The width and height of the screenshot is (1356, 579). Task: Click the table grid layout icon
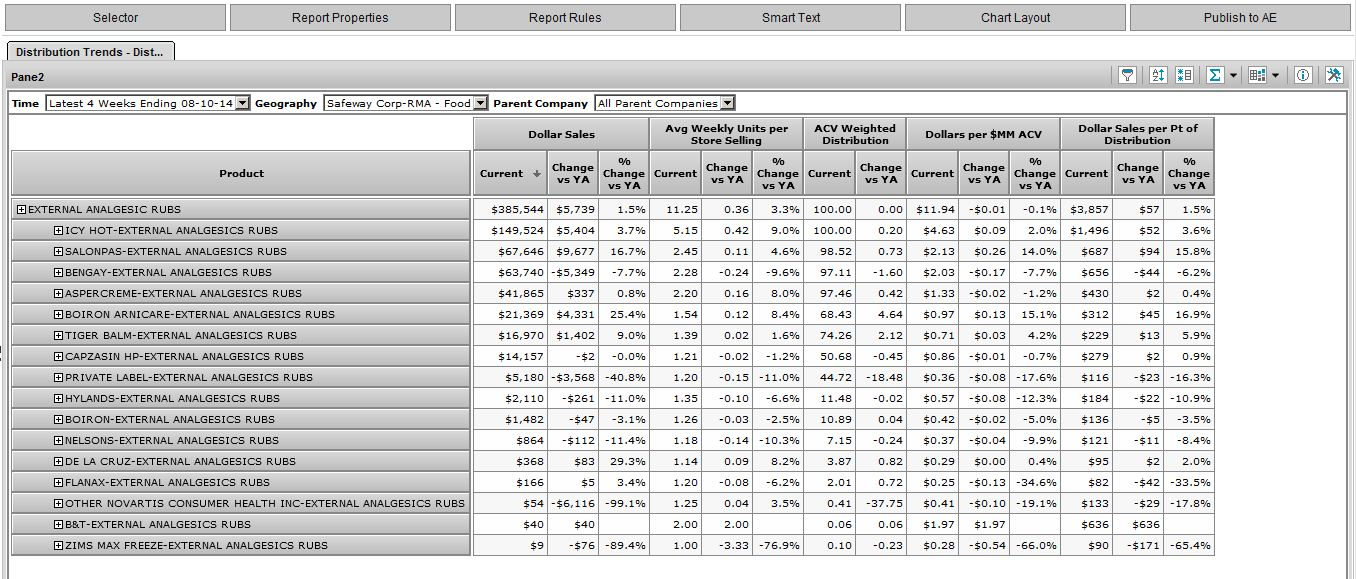(1256, 76)
